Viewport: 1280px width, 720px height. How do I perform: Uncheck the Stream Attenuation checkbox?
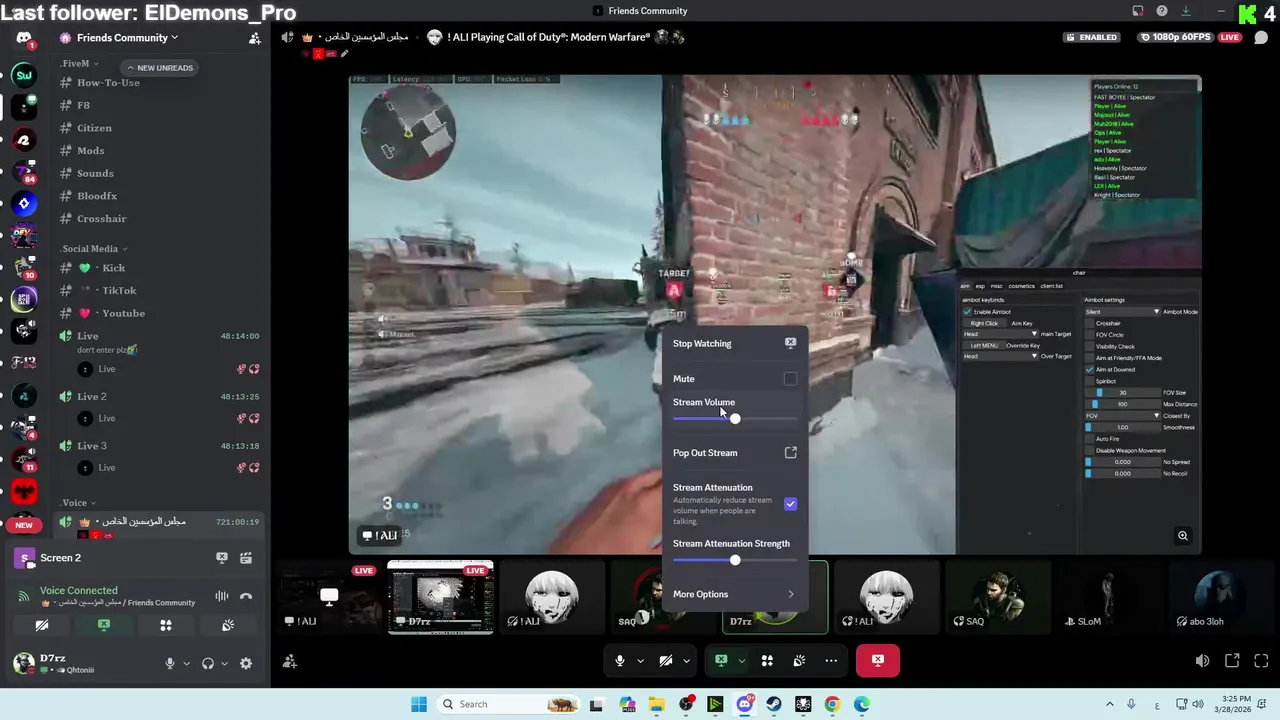pos(790,504)
